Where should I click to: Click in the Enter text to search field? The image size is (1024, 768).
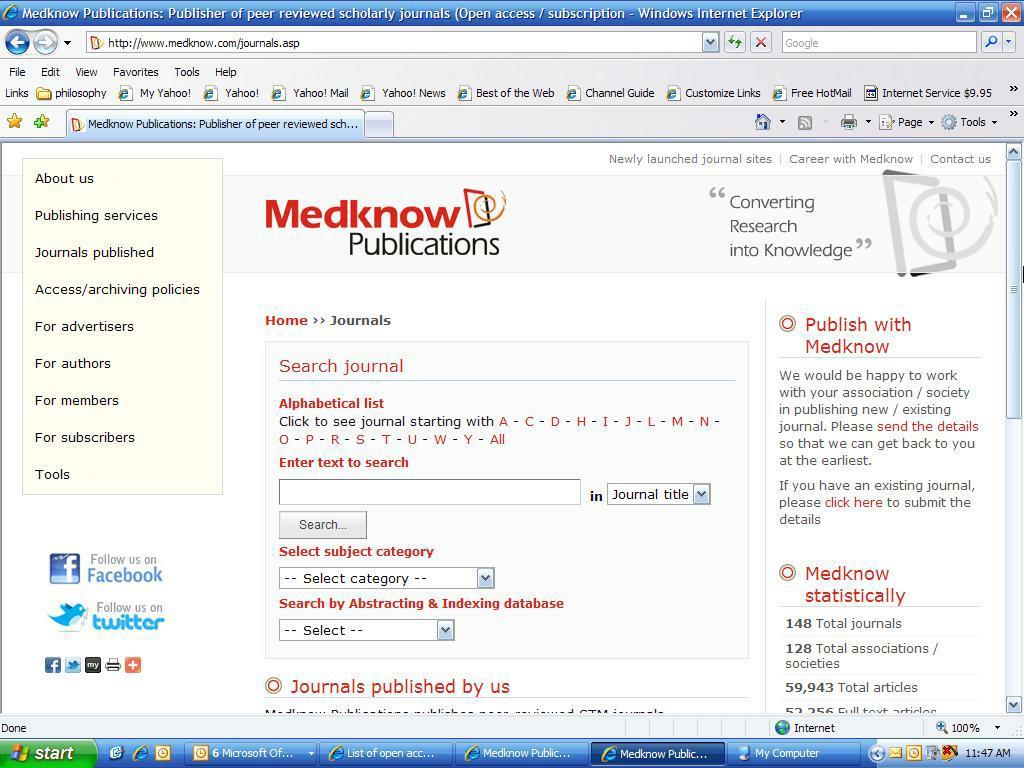(430, 492)
